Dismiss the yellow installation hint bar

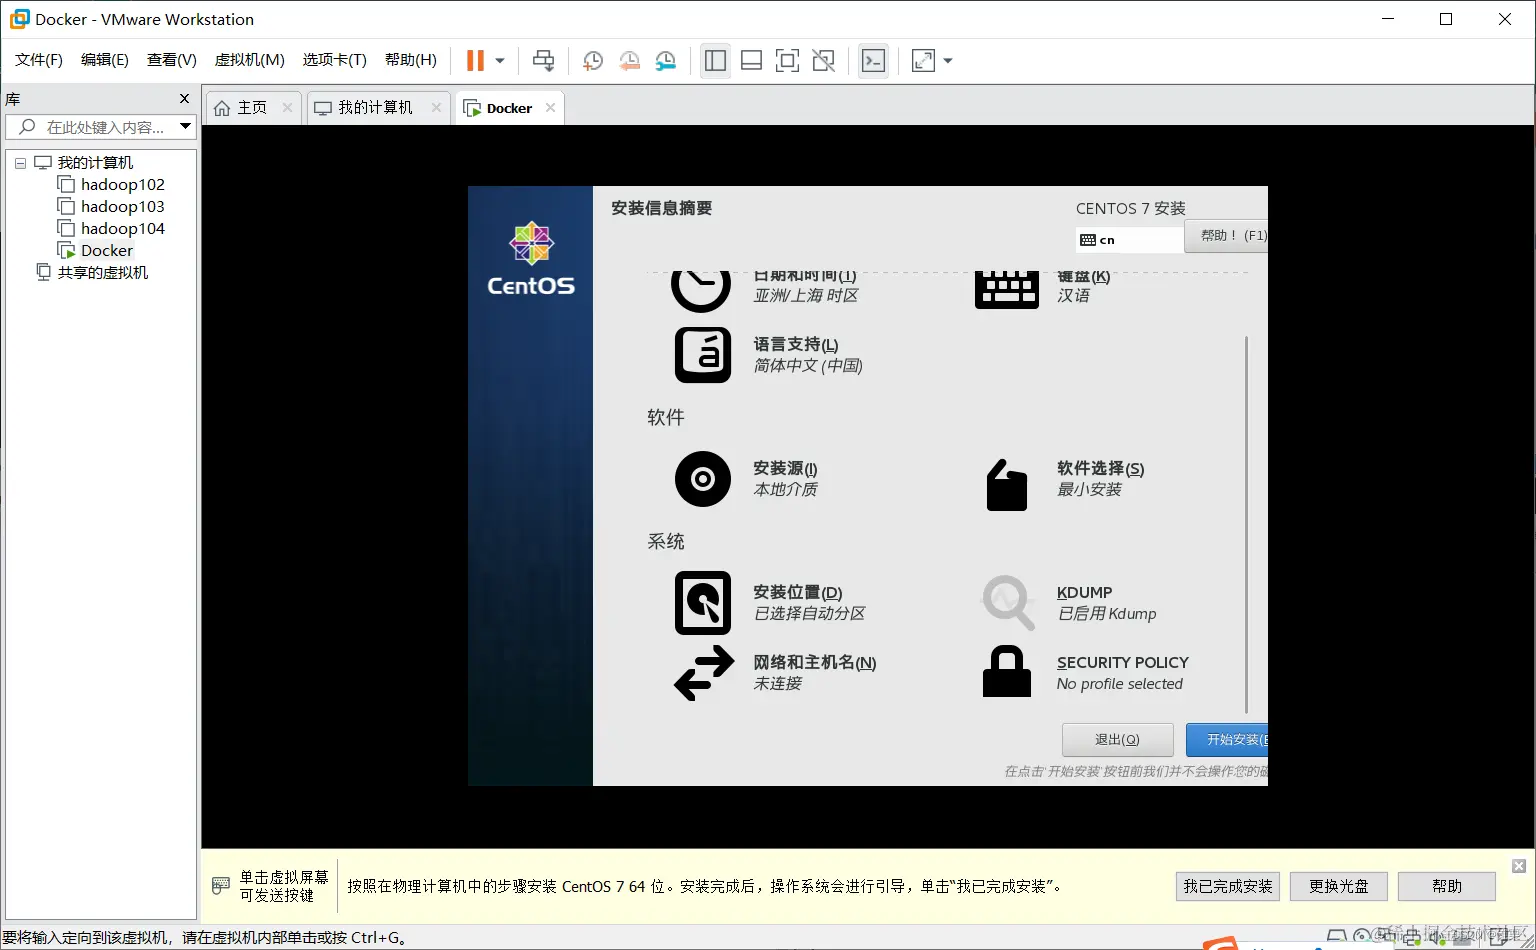1518,866
